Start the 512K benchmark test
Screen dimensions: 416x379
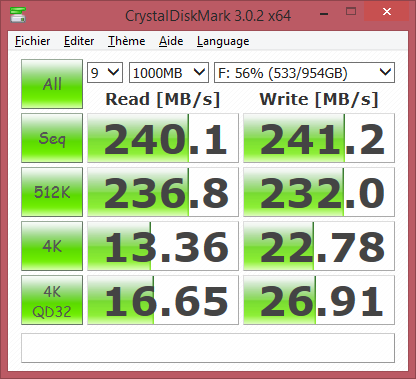(x=52, y=192)
